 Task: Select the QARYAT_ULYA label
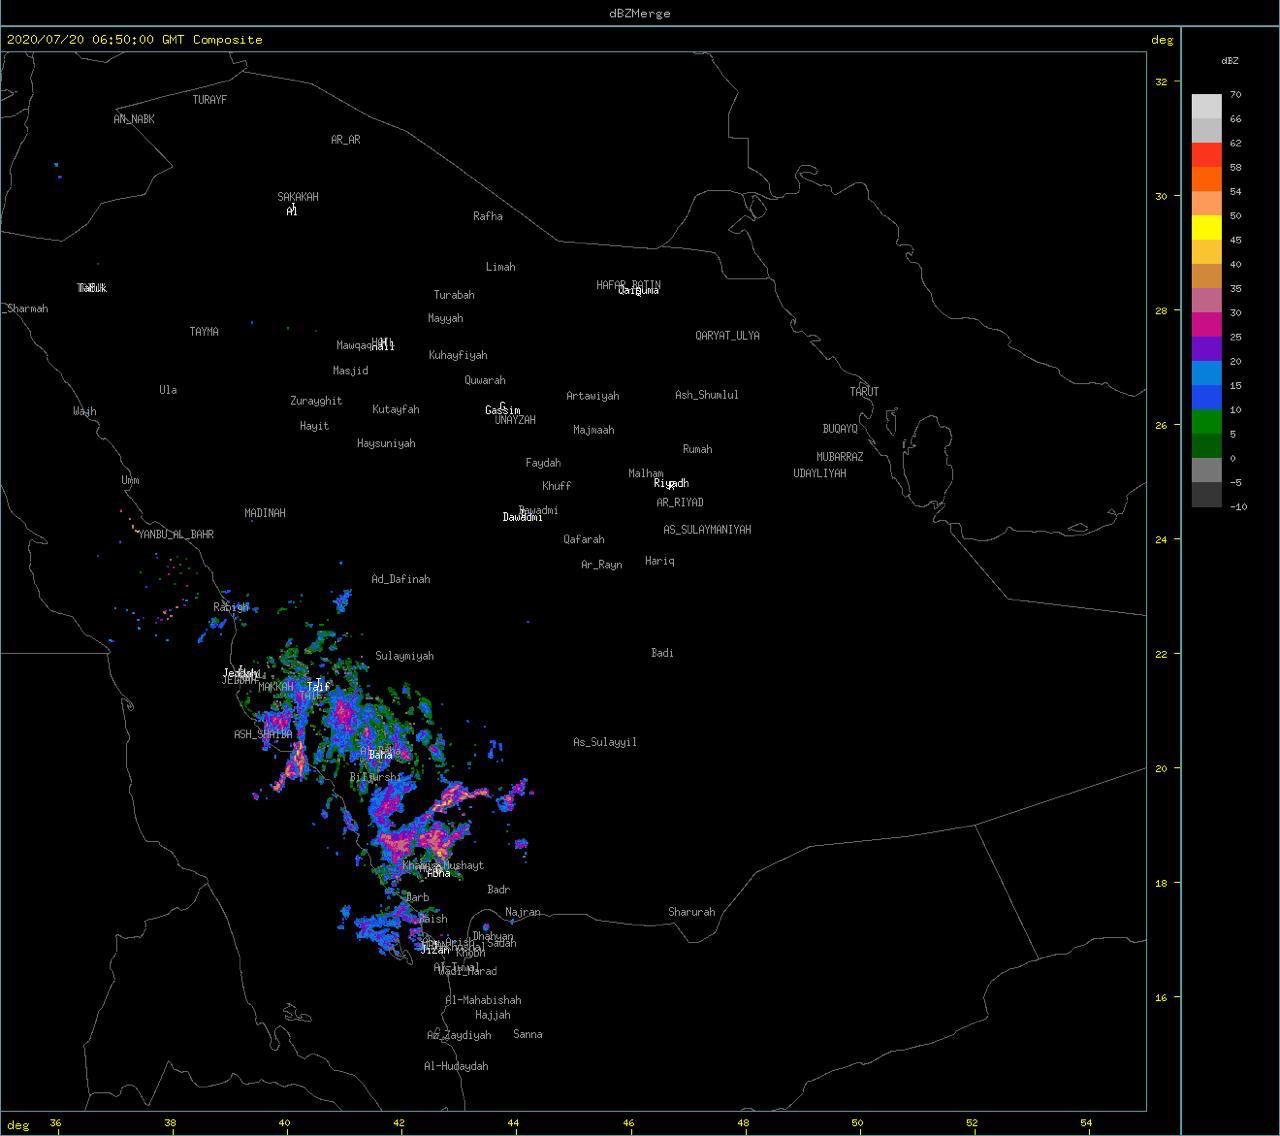[728, 336]
